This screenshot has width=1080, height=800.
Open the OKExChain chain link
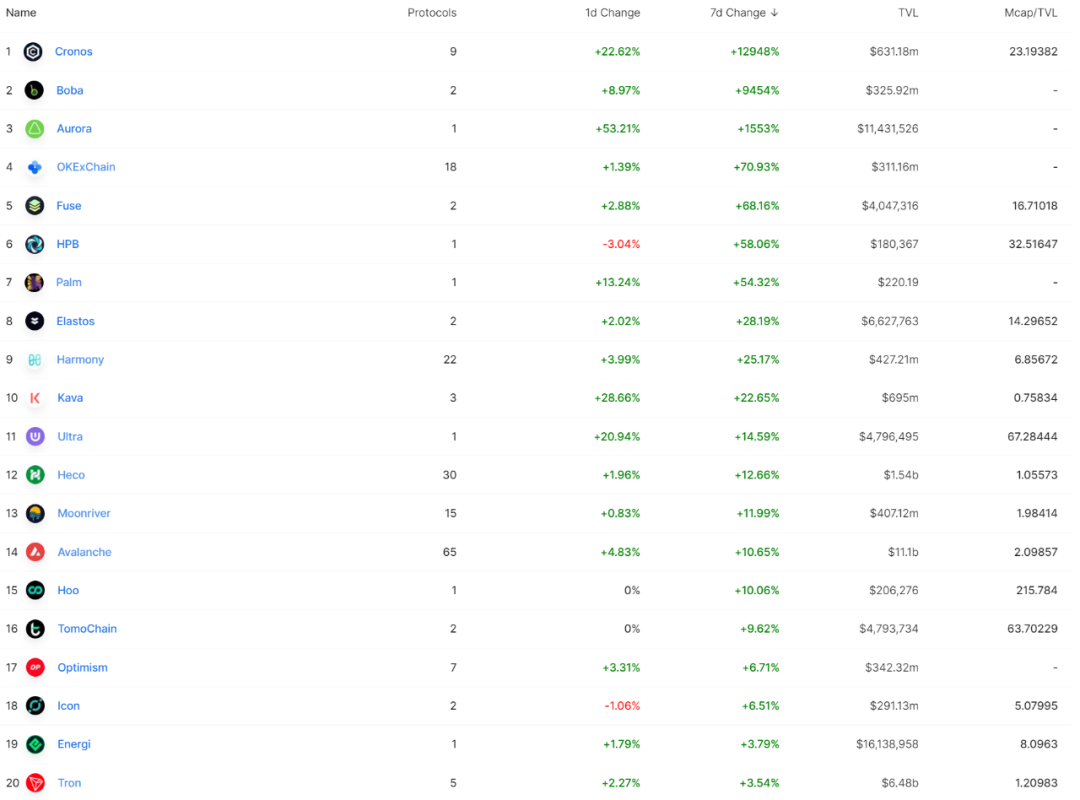tap(86, 167)
